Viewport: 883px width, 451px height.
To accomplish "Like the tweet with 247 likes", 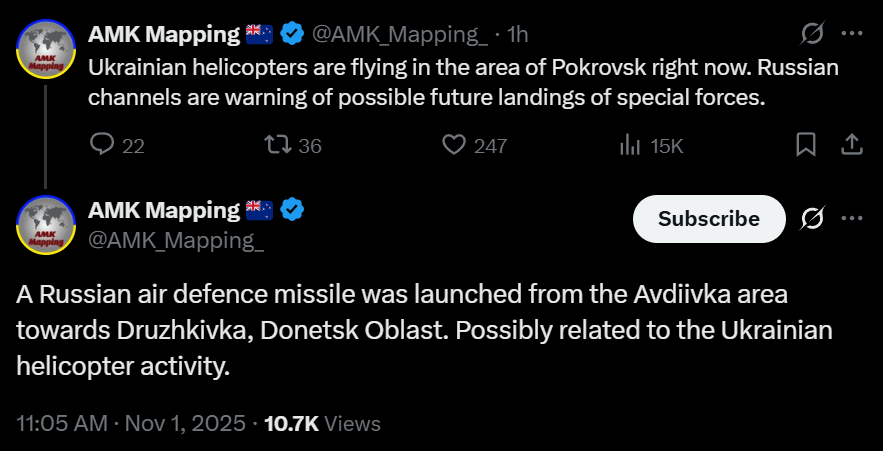I will [x=455, y=146].
